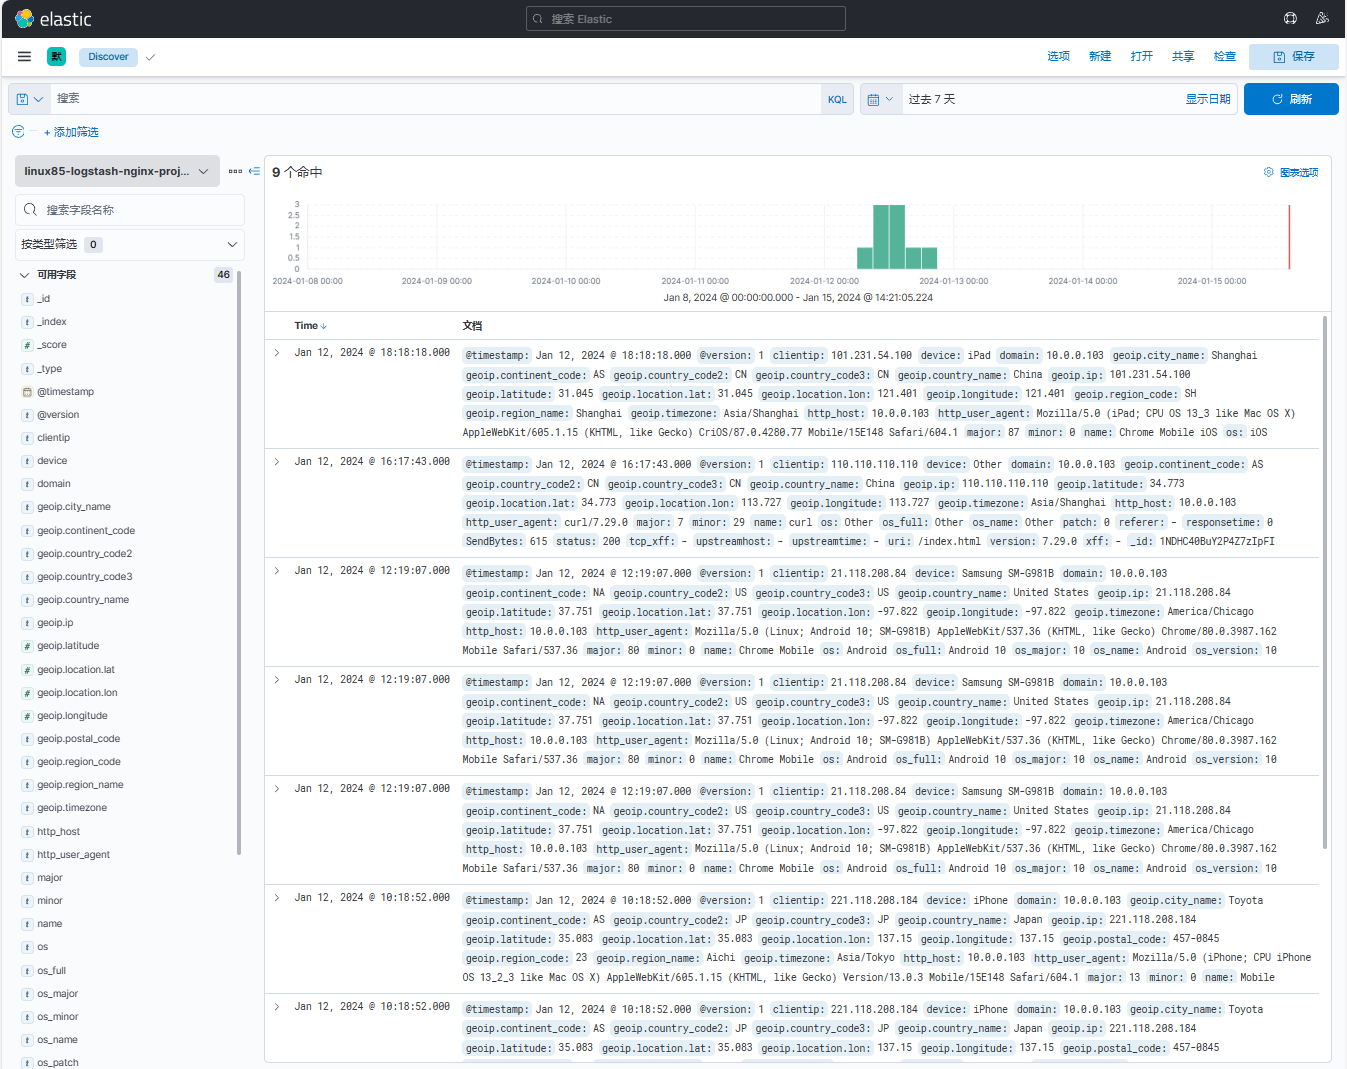Open the newsfeed icon in header
The width and height of the screenshot is (1347, 1069).
tap(1322, 19)
